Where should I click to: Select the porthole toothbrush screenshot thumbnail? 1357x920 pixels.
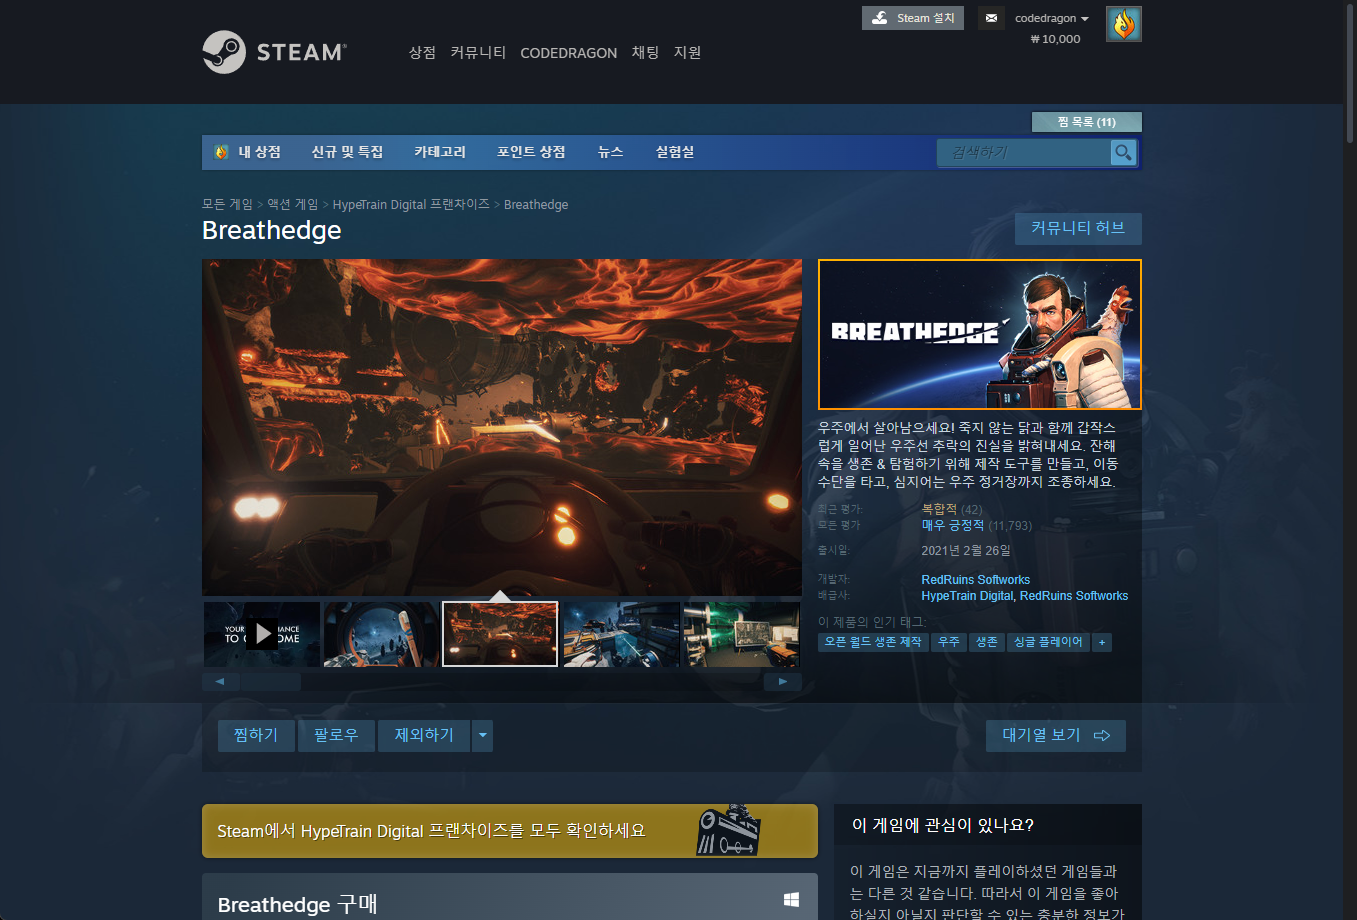pos(381,634)
